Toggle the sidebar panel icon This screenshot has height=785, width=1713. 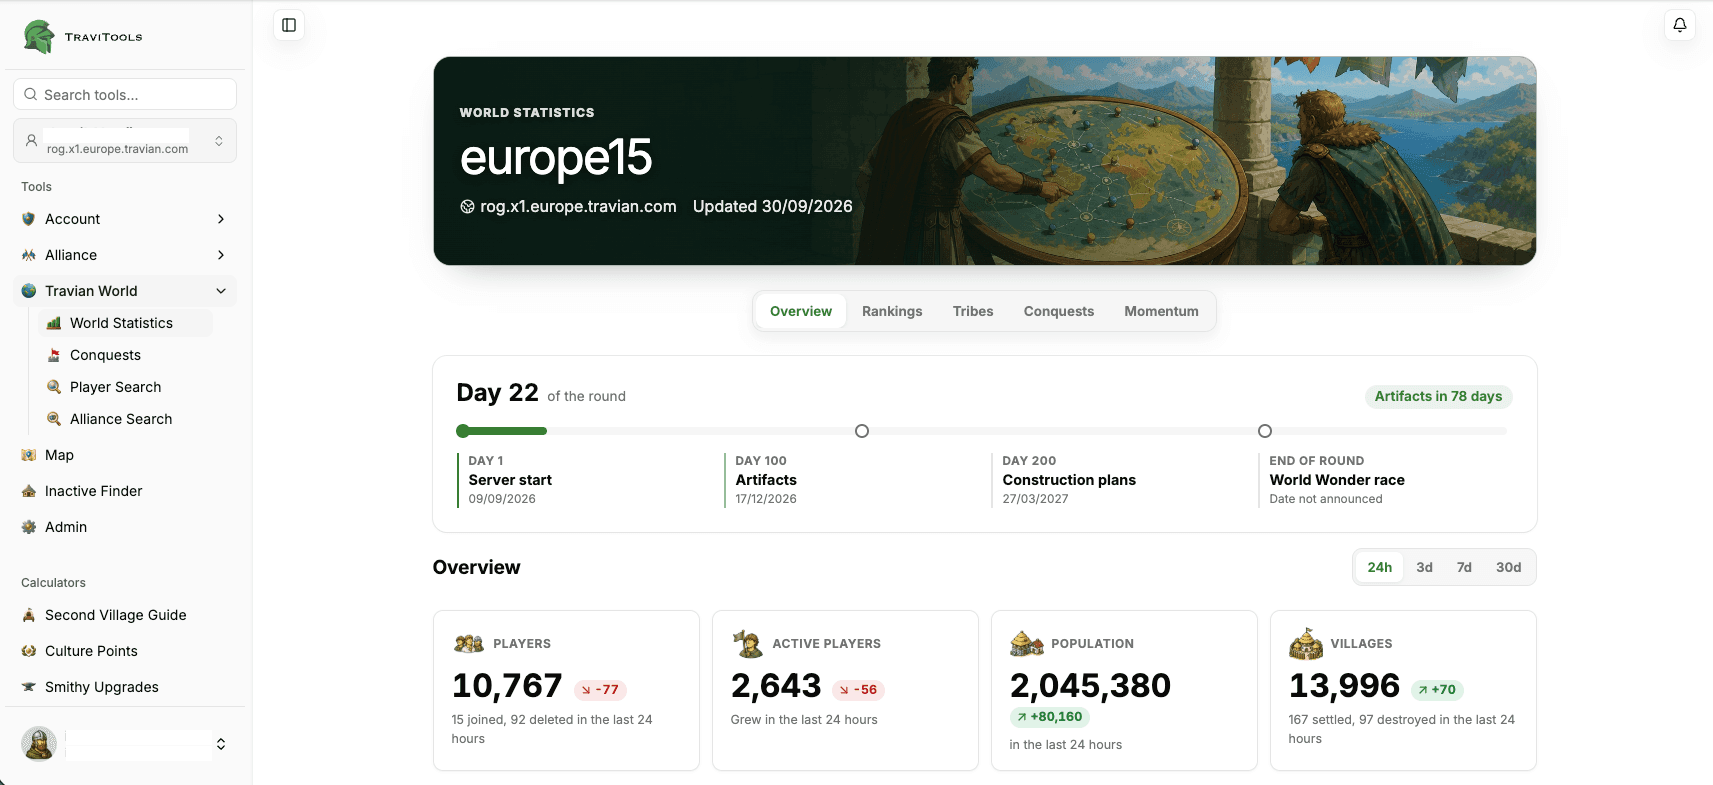(289, 25)
